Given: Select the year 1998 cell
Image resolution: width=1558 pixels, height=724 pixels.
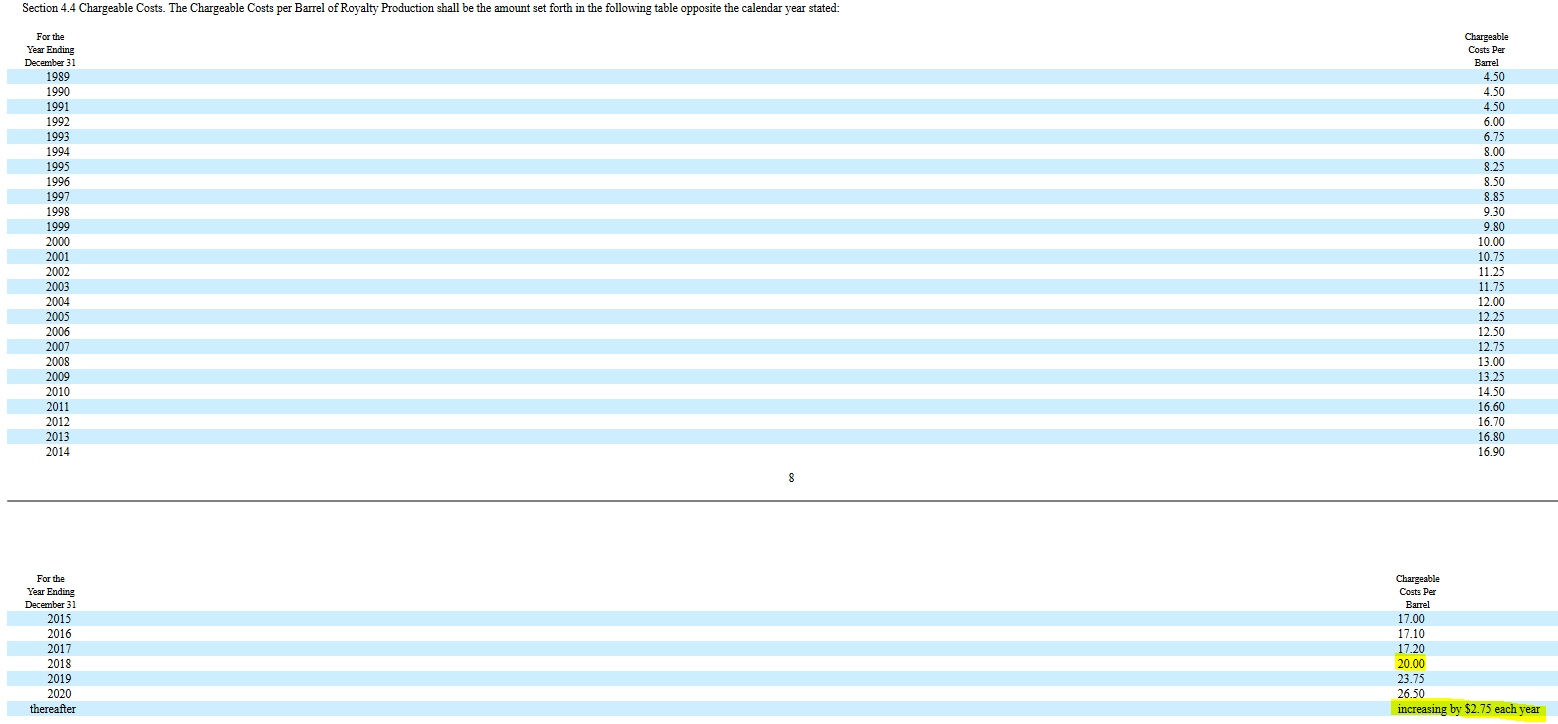Looking at the screenshot, I should click(x=58, y=211).
